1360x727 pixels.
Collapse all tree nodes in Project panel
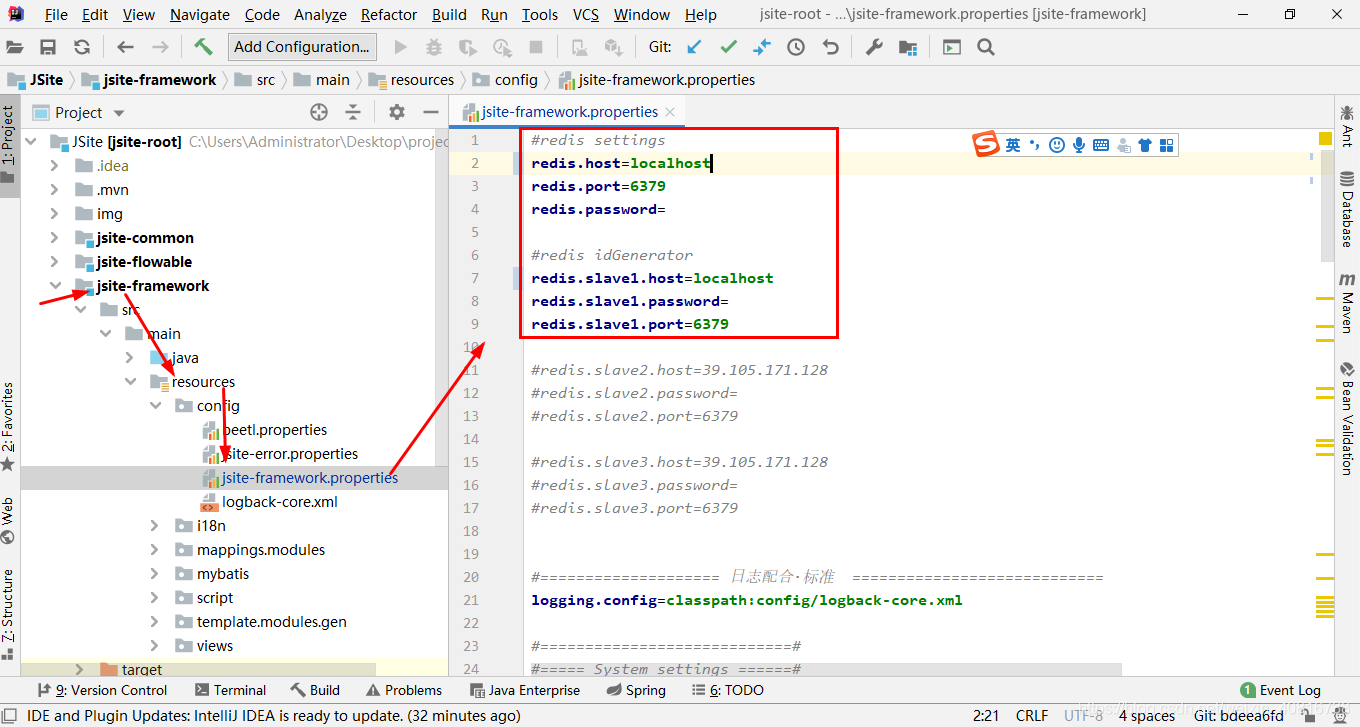click(x=353, y=112)
